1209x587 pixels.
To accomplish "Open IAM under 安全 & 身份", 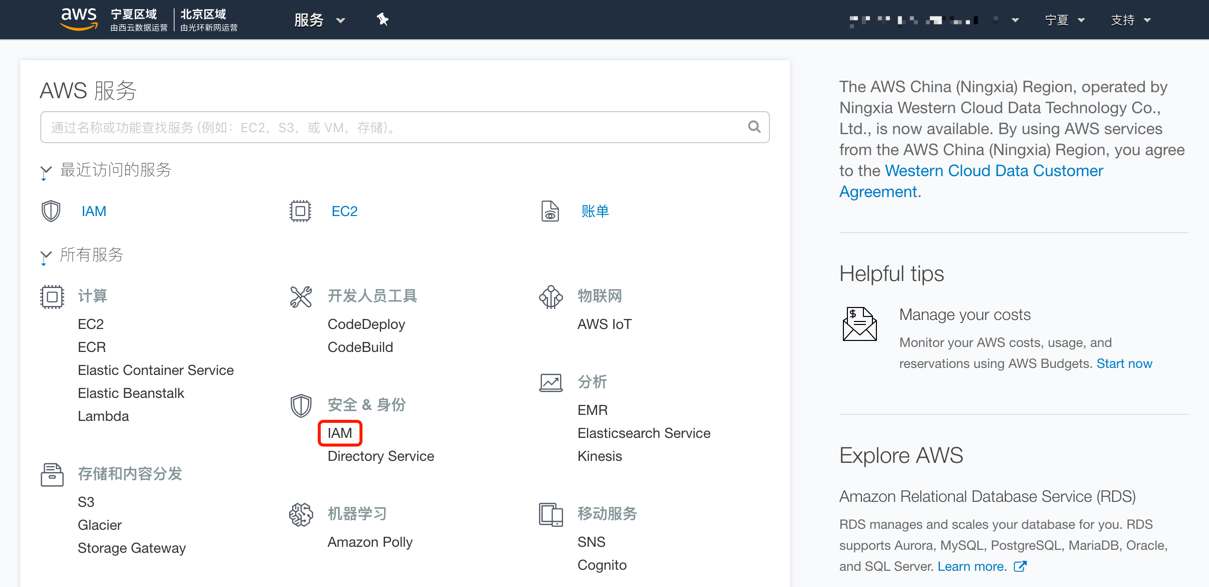I will point(340,433).
